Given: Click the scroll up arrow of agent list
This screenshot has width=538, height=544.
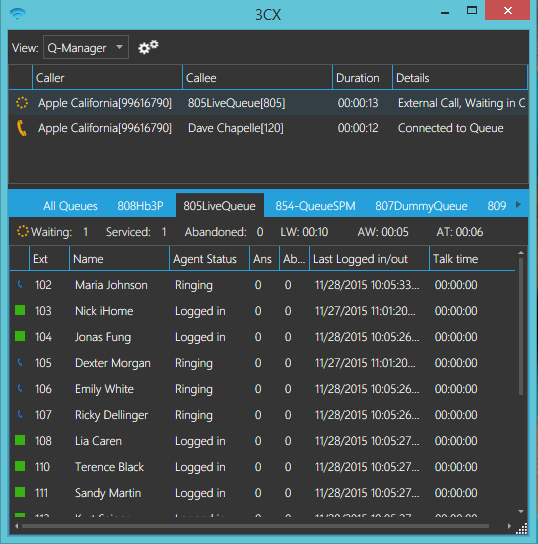Looking at the screenshot, I should click(x=521, y=253).
